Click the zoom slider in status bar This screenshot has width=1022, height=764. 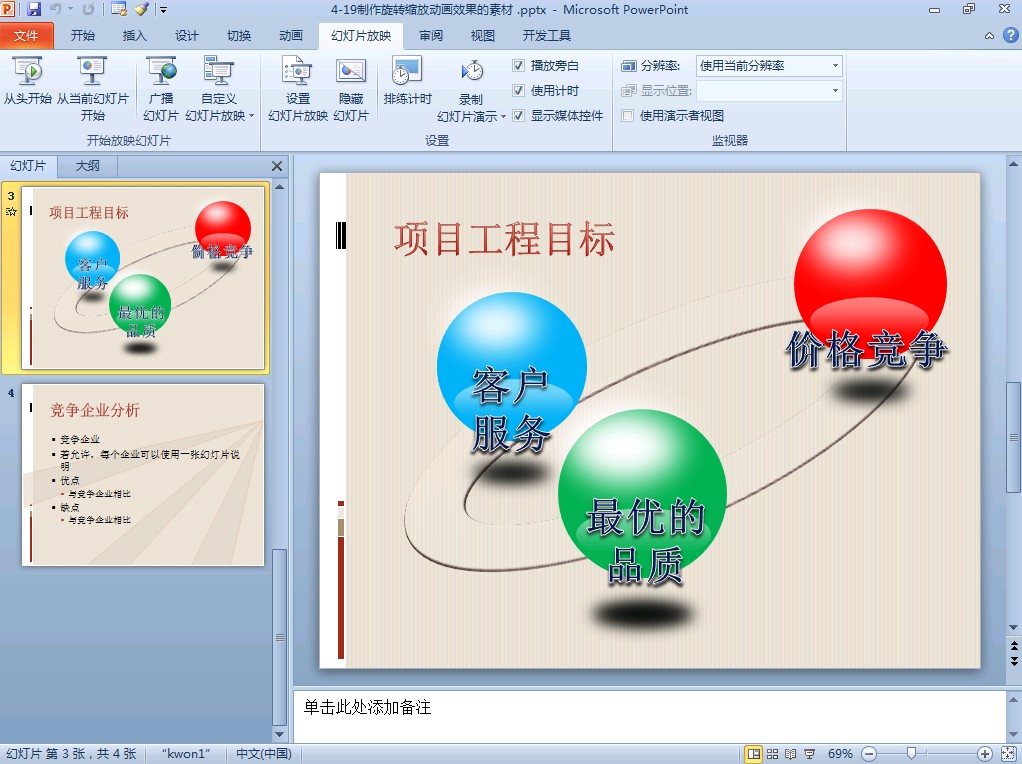tap(911, 753)
